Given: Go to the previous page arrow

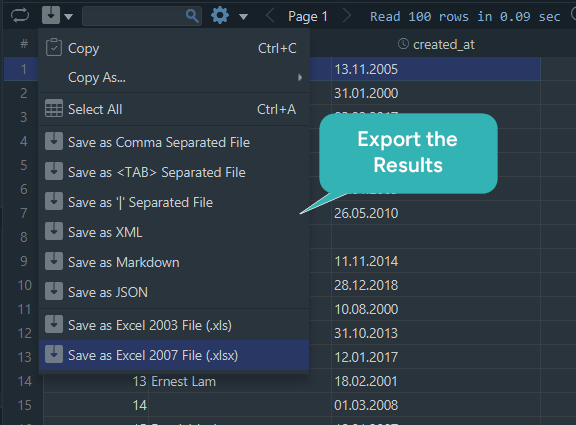Looking at the screenshot, I should click(x=270, y=16).
